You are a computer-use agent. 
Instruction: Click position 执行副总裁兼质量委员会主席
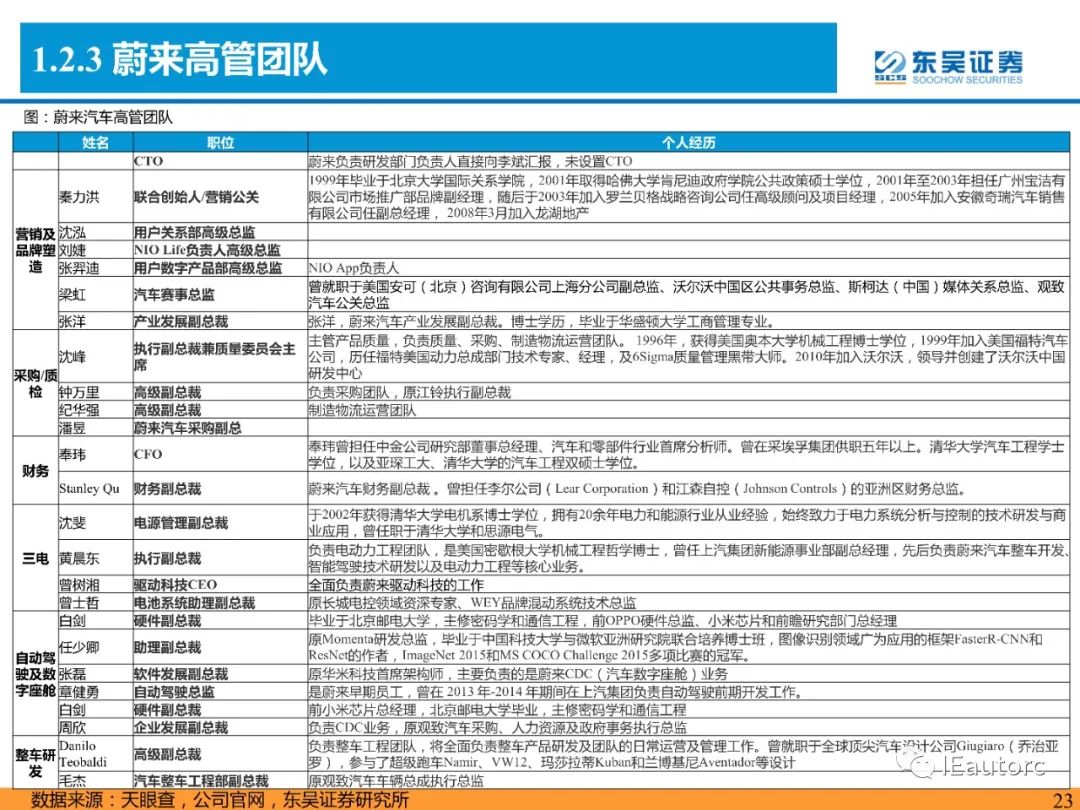[x=220, y=357]
